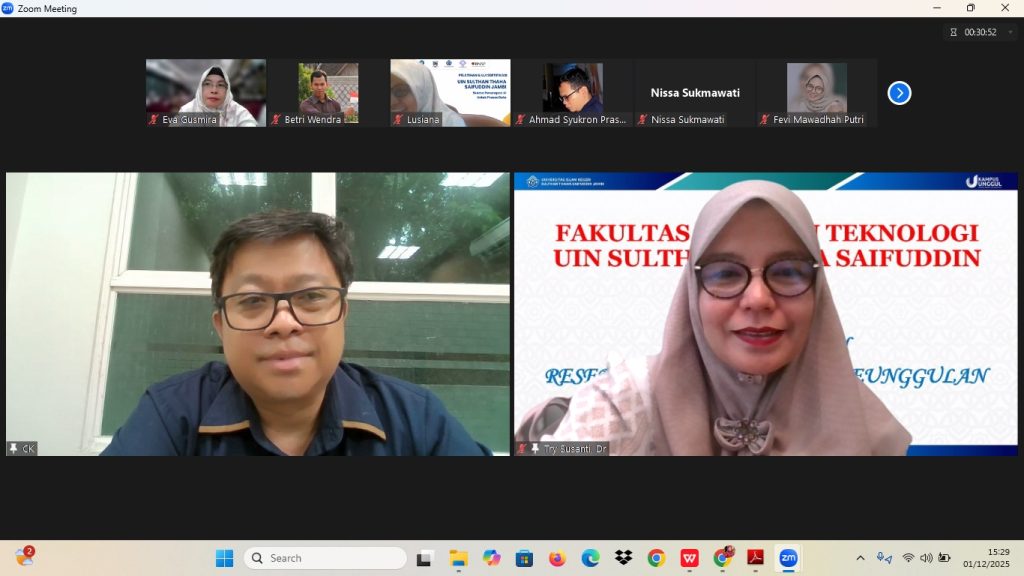Launch Microsoft Edge from the taskbar

coord(590,558)
